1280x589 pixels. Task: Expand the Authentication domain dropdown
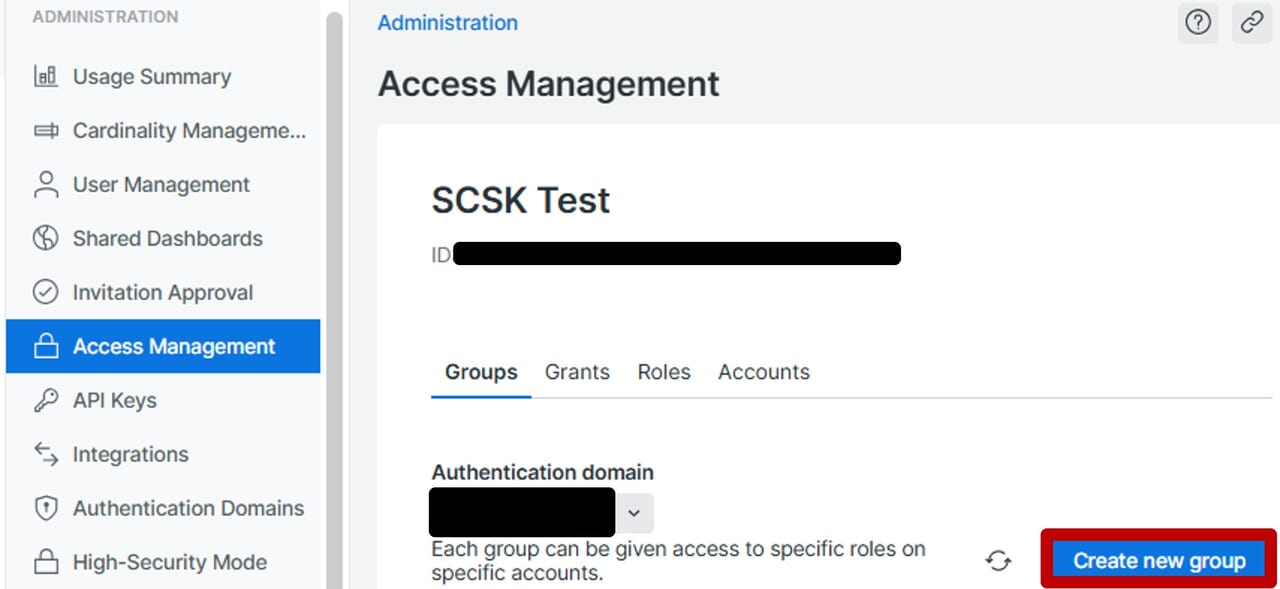[634, 513]
